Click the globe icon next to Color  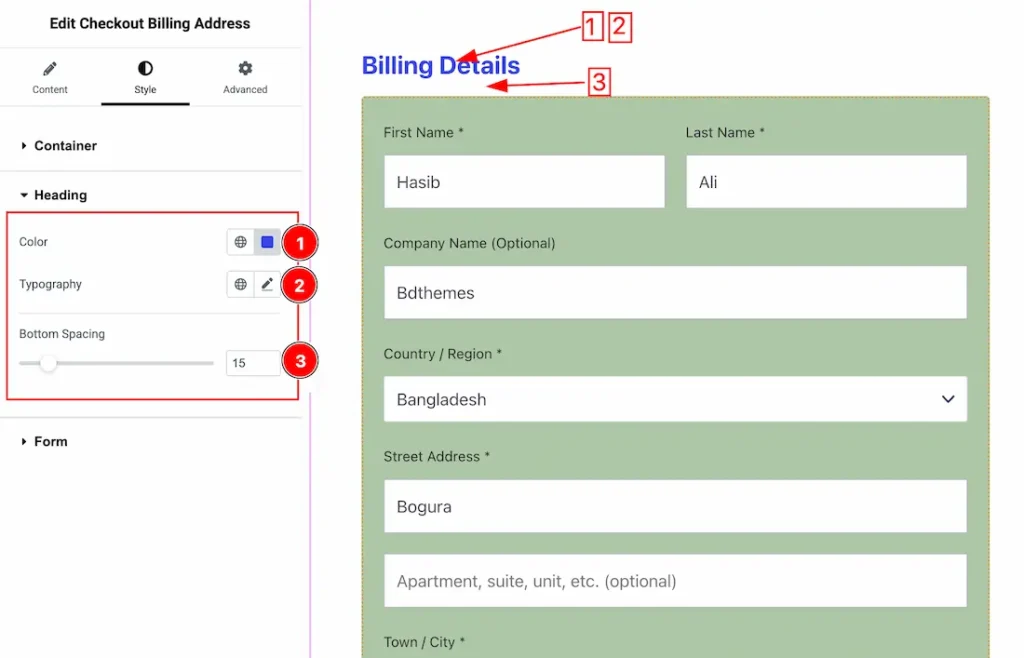click(240, 242)
